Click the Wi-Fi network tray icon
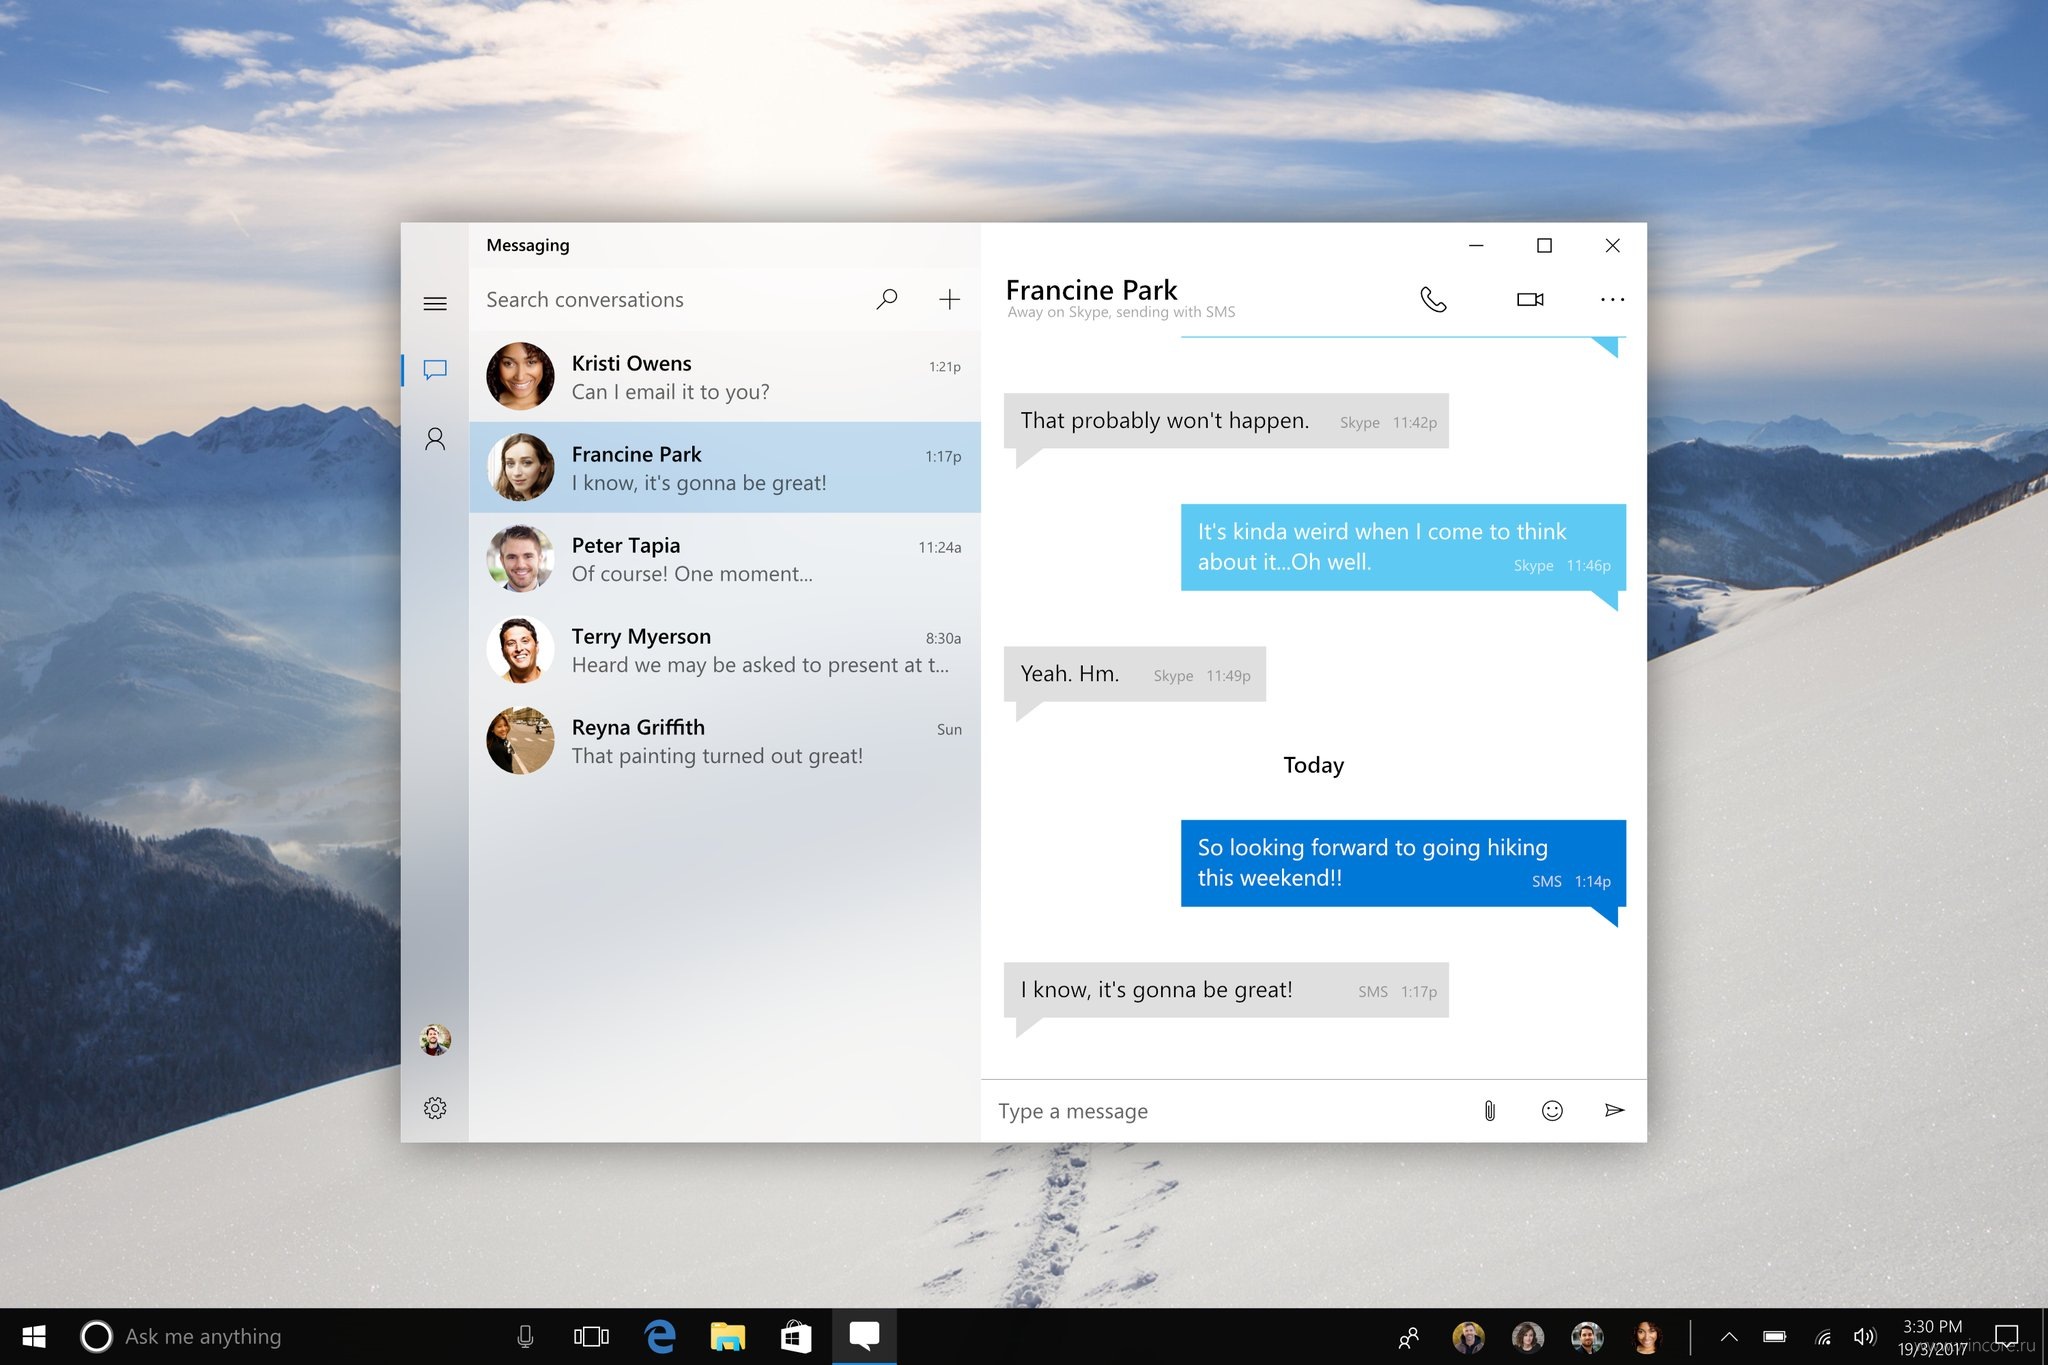This screenshot has height=1365, width=2048. coord(1823,1337)
